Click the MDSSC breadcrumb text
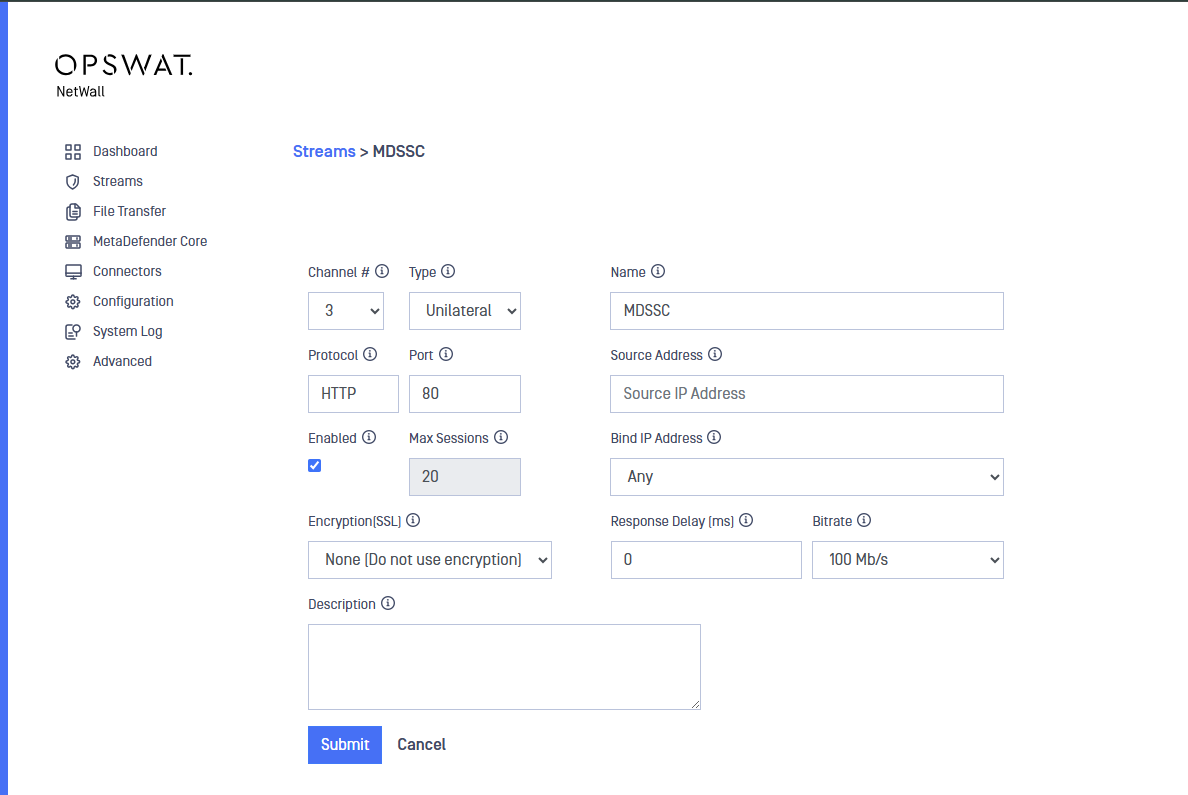The width and height of the screenshot is (1188, 795). point(399,152)
